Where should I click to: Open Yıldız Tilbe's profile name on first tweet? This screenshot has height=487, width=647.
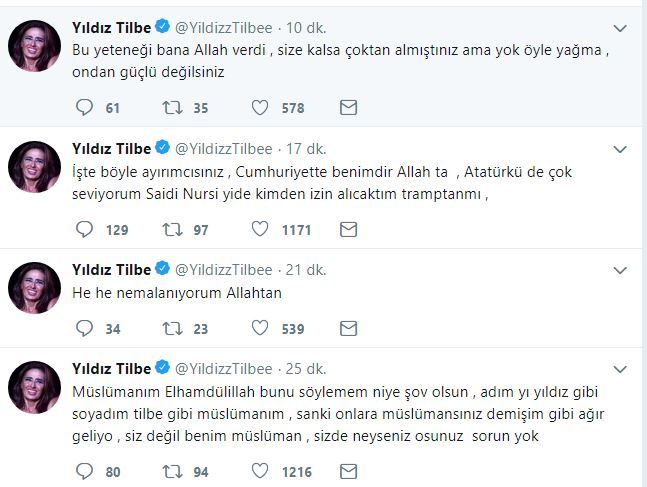click(x=111, y=26)
